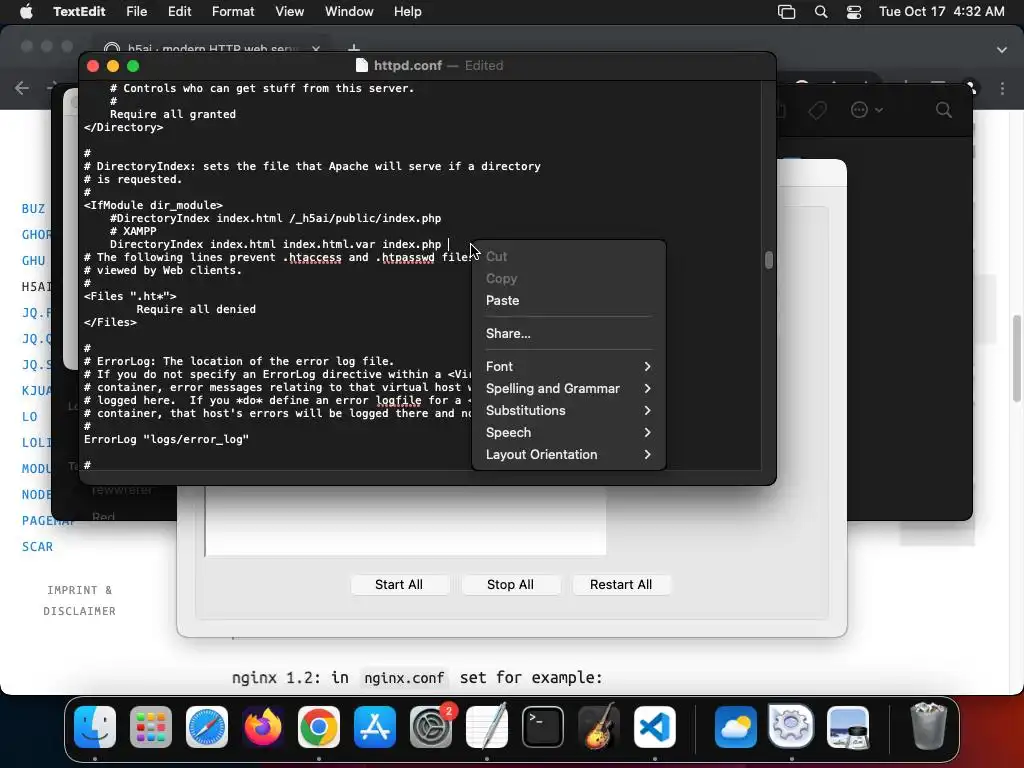Click the Stage Manager menu bar icon
Screen dimensions: 1024x768
click(x=786, y=12)
